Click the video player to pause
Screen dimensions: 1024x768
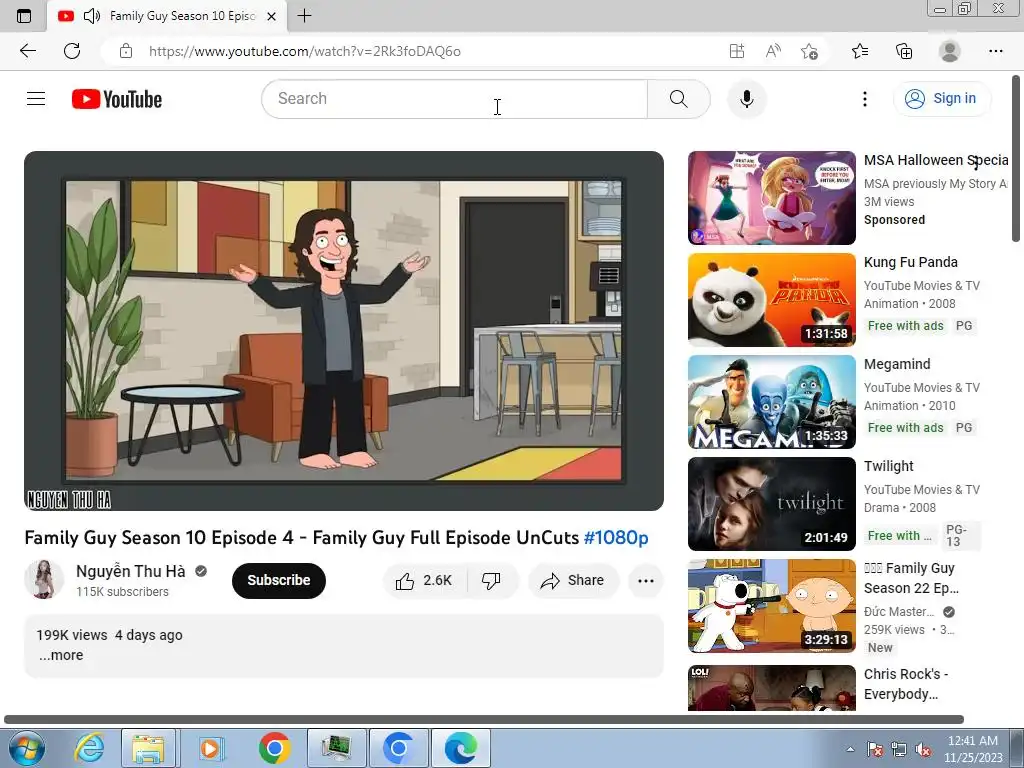click(344, 330)
